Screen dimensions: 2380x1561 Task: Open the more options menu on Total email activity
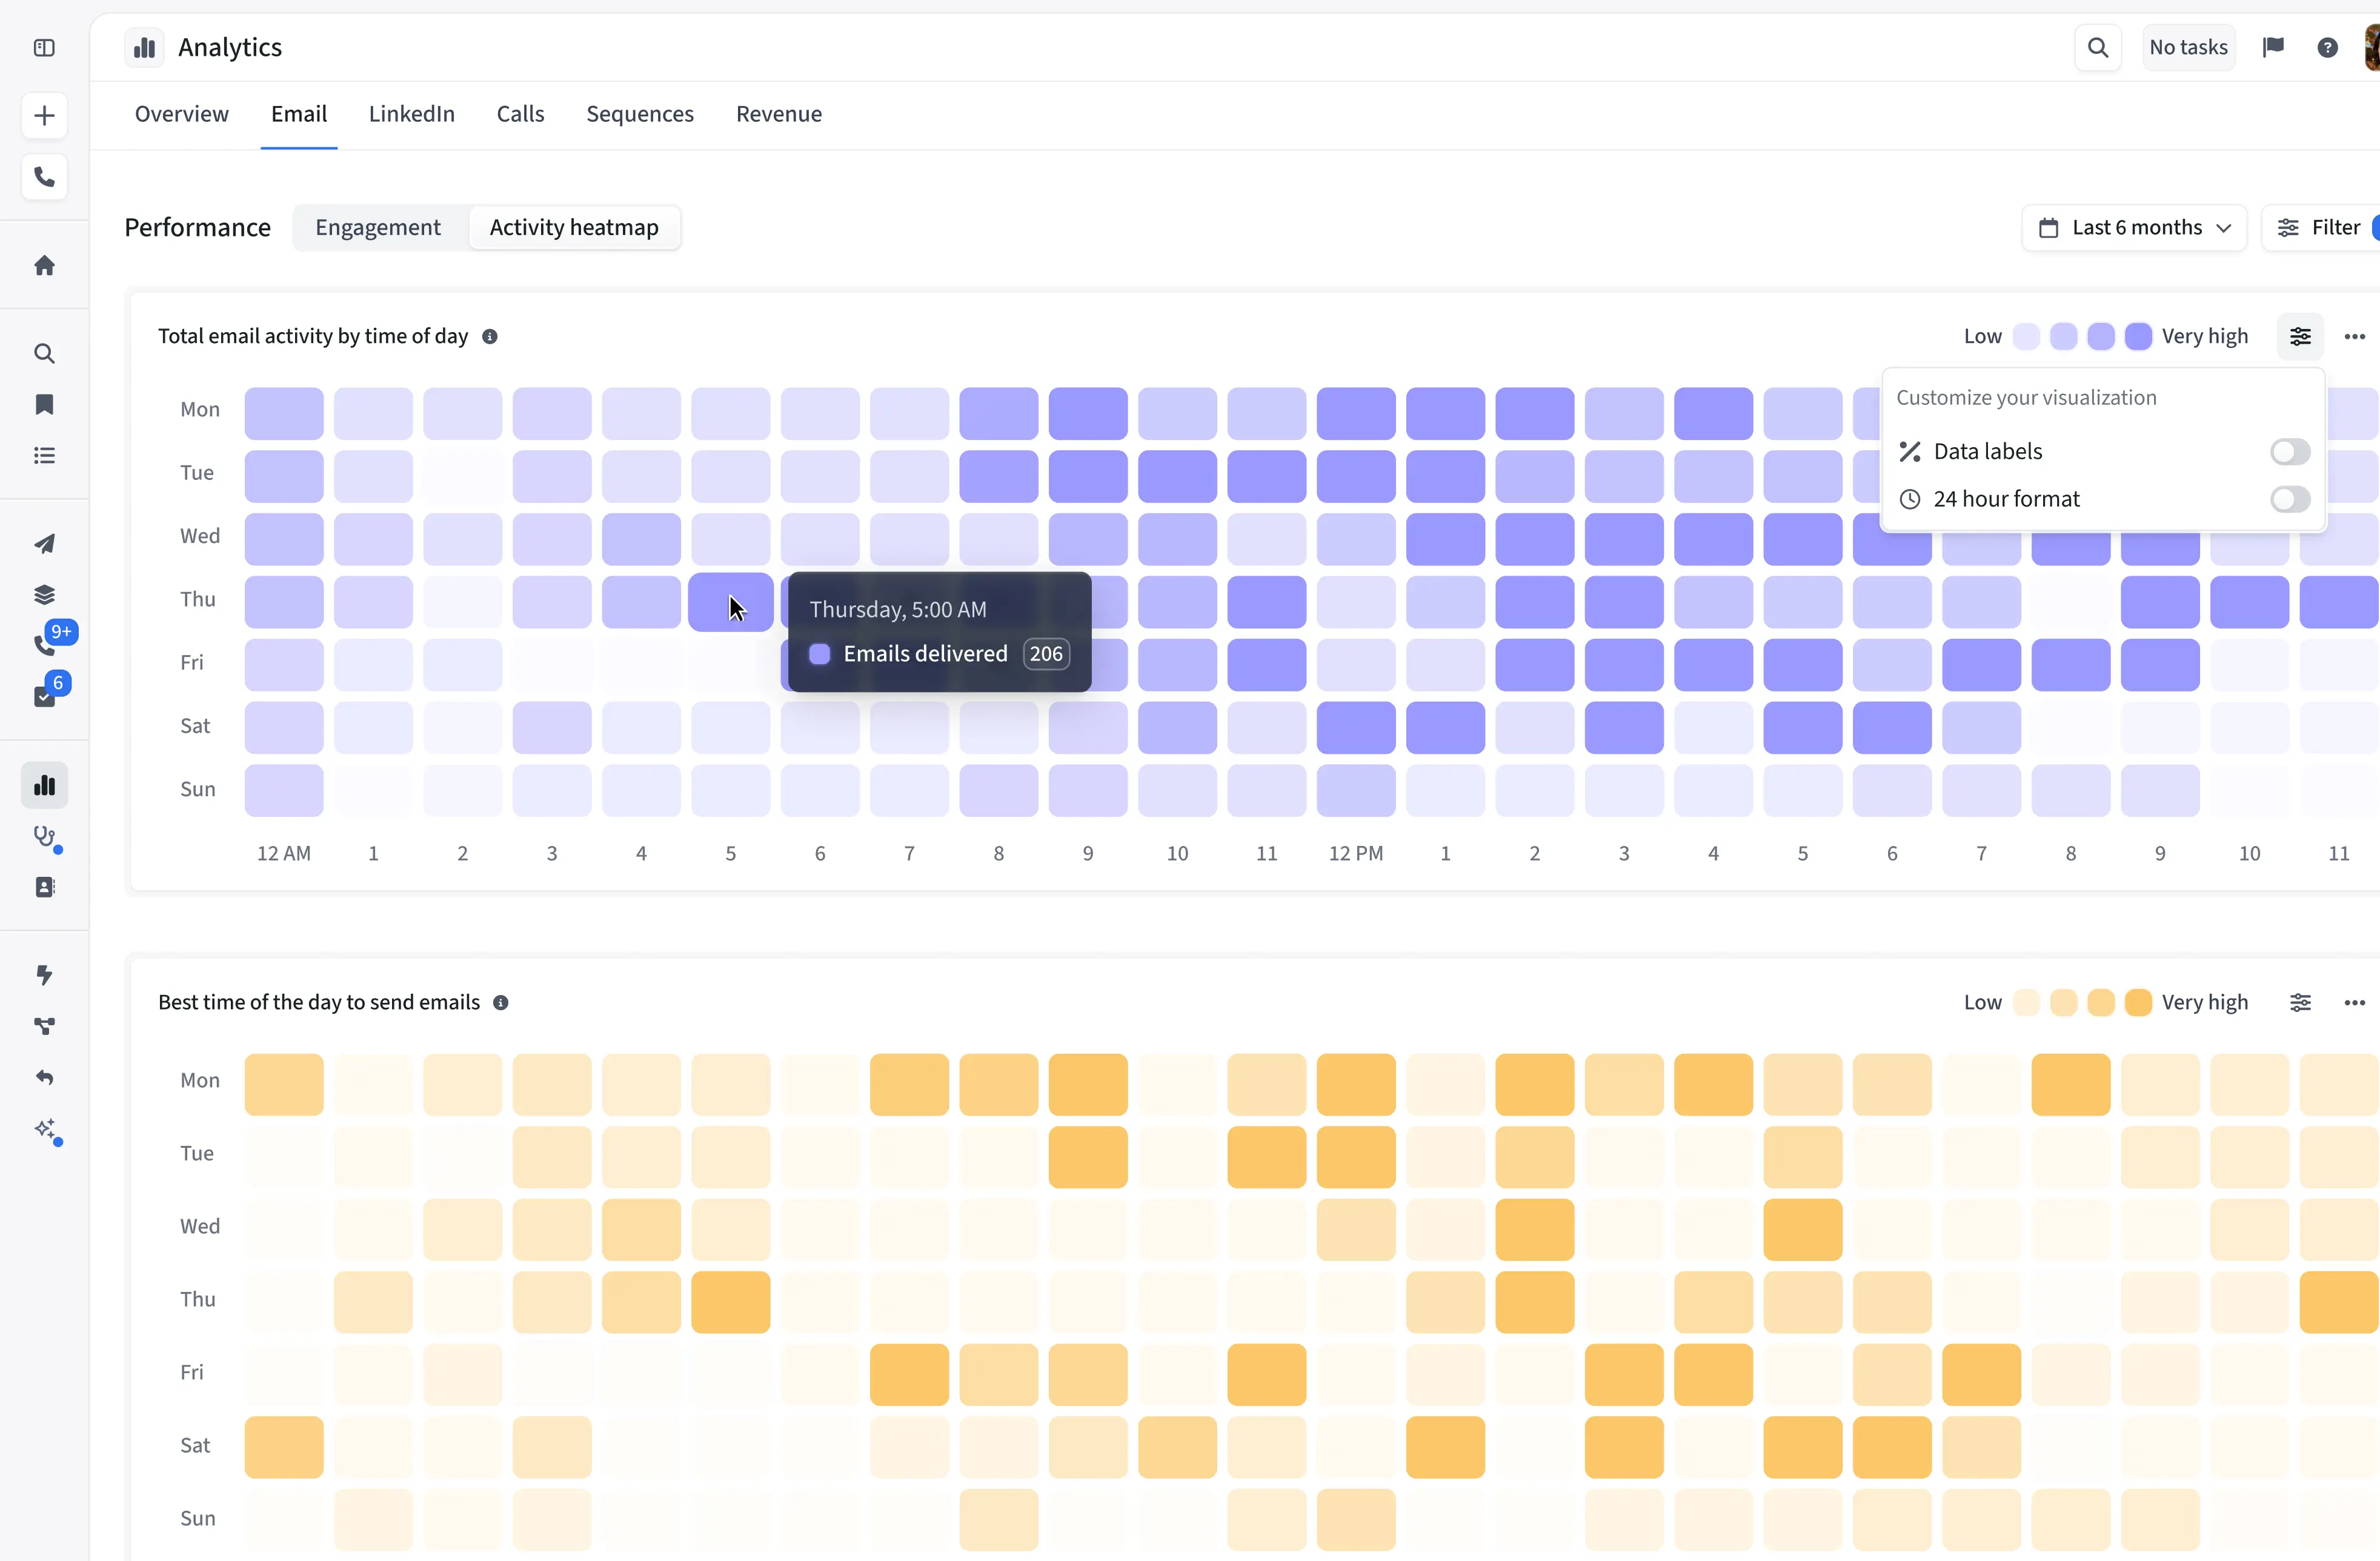coord(2354,336)
